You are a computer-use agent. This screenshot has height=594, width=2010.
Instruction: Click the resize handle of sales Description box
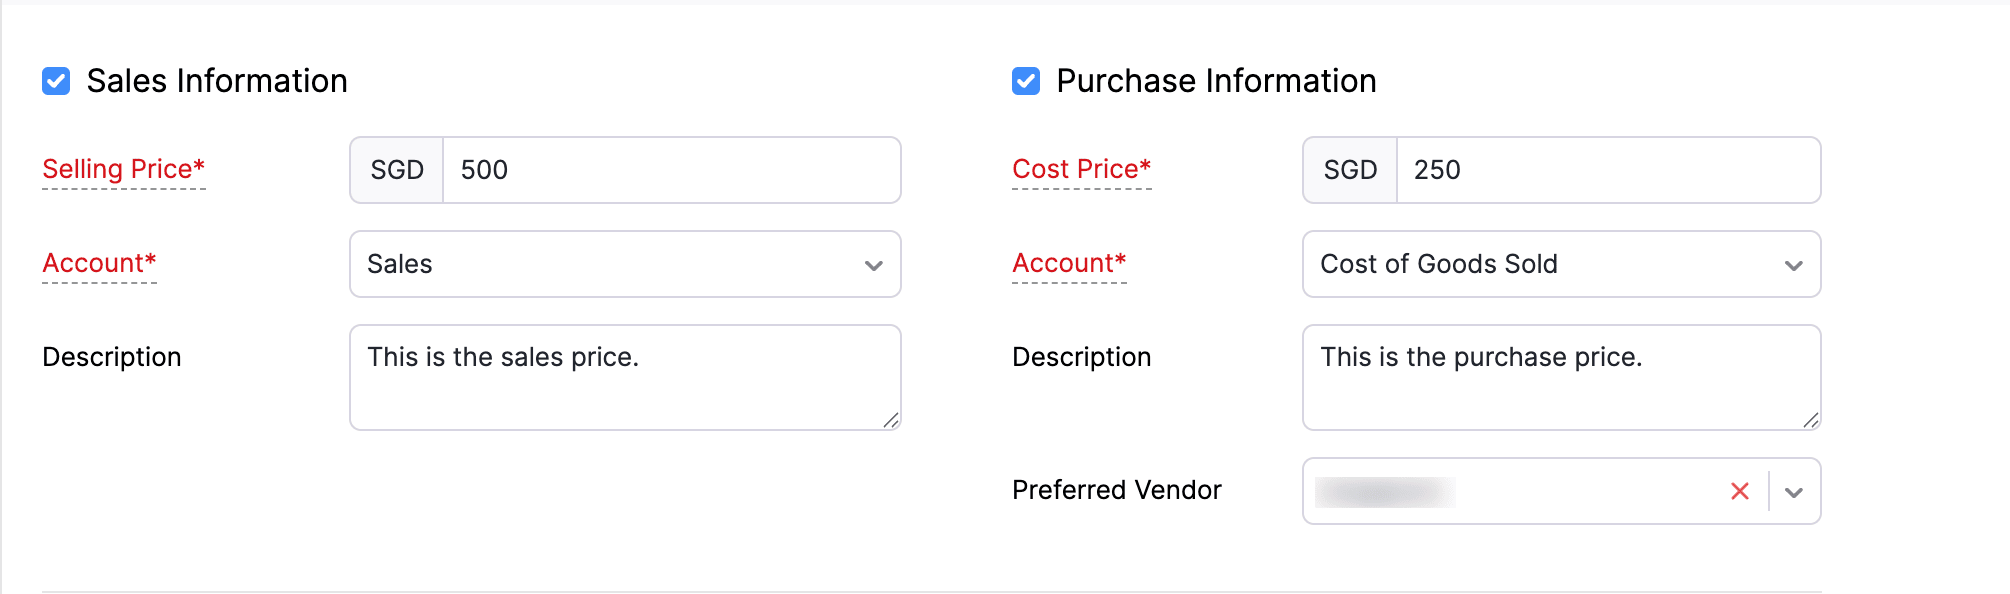(891, 421)
